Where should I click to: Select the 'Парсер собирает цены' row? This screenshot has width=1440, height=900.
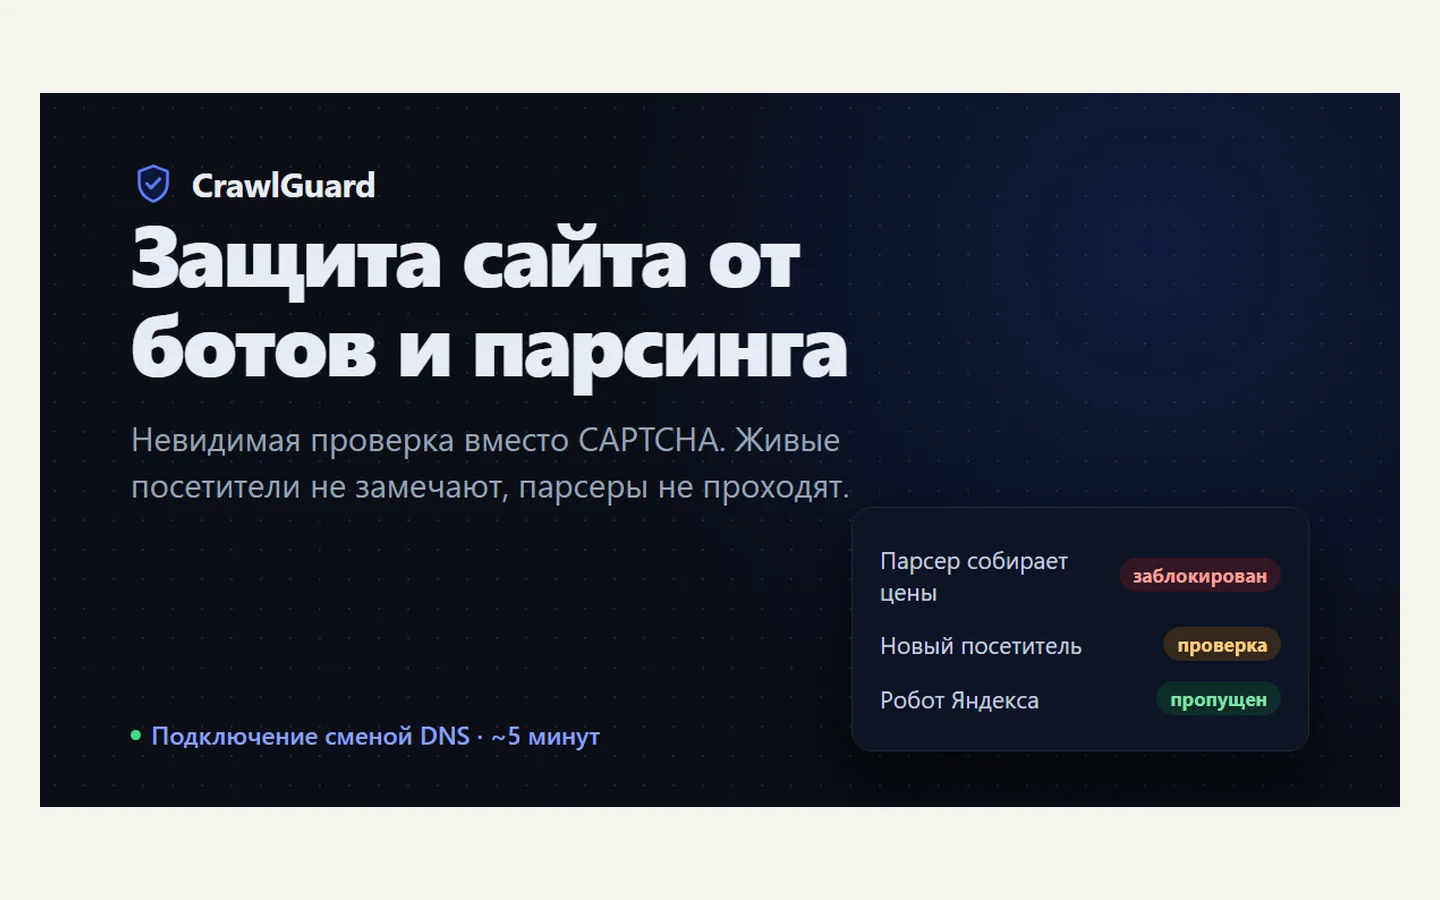coord(1080,576)
